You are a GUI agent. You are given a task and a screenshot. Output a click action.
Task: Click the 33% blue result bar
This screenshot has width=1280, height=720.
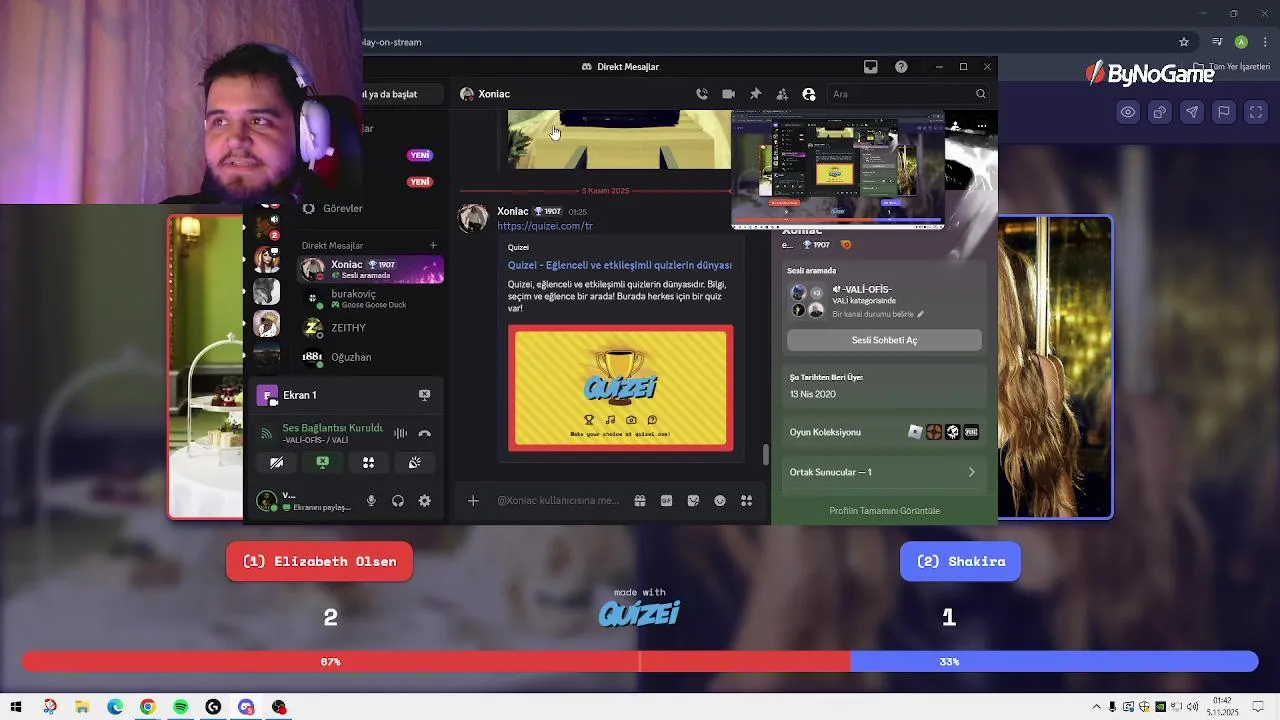point(1054,662)
